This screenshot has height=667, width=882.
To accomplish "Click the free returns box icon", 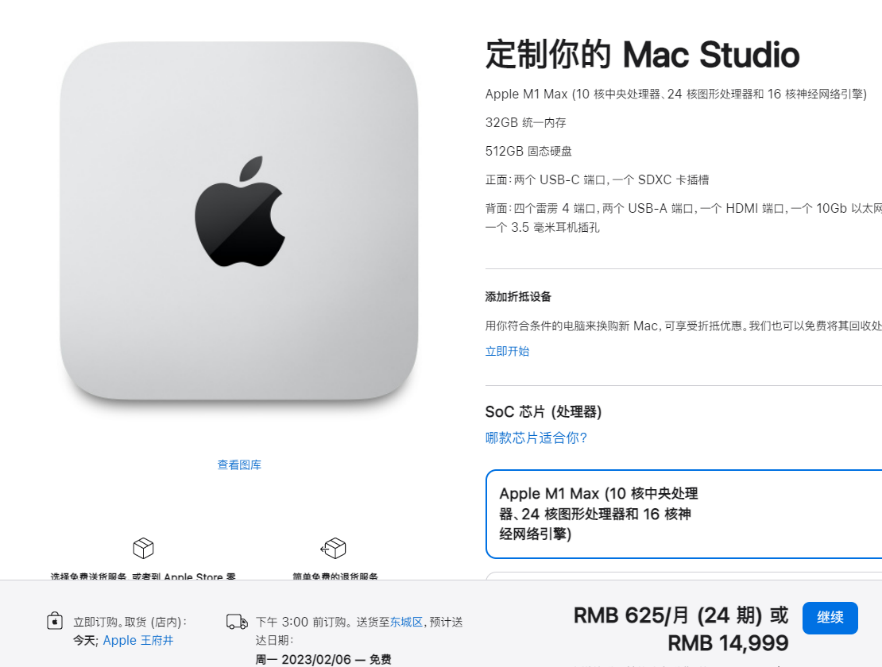I will click(x=334, y=548).
